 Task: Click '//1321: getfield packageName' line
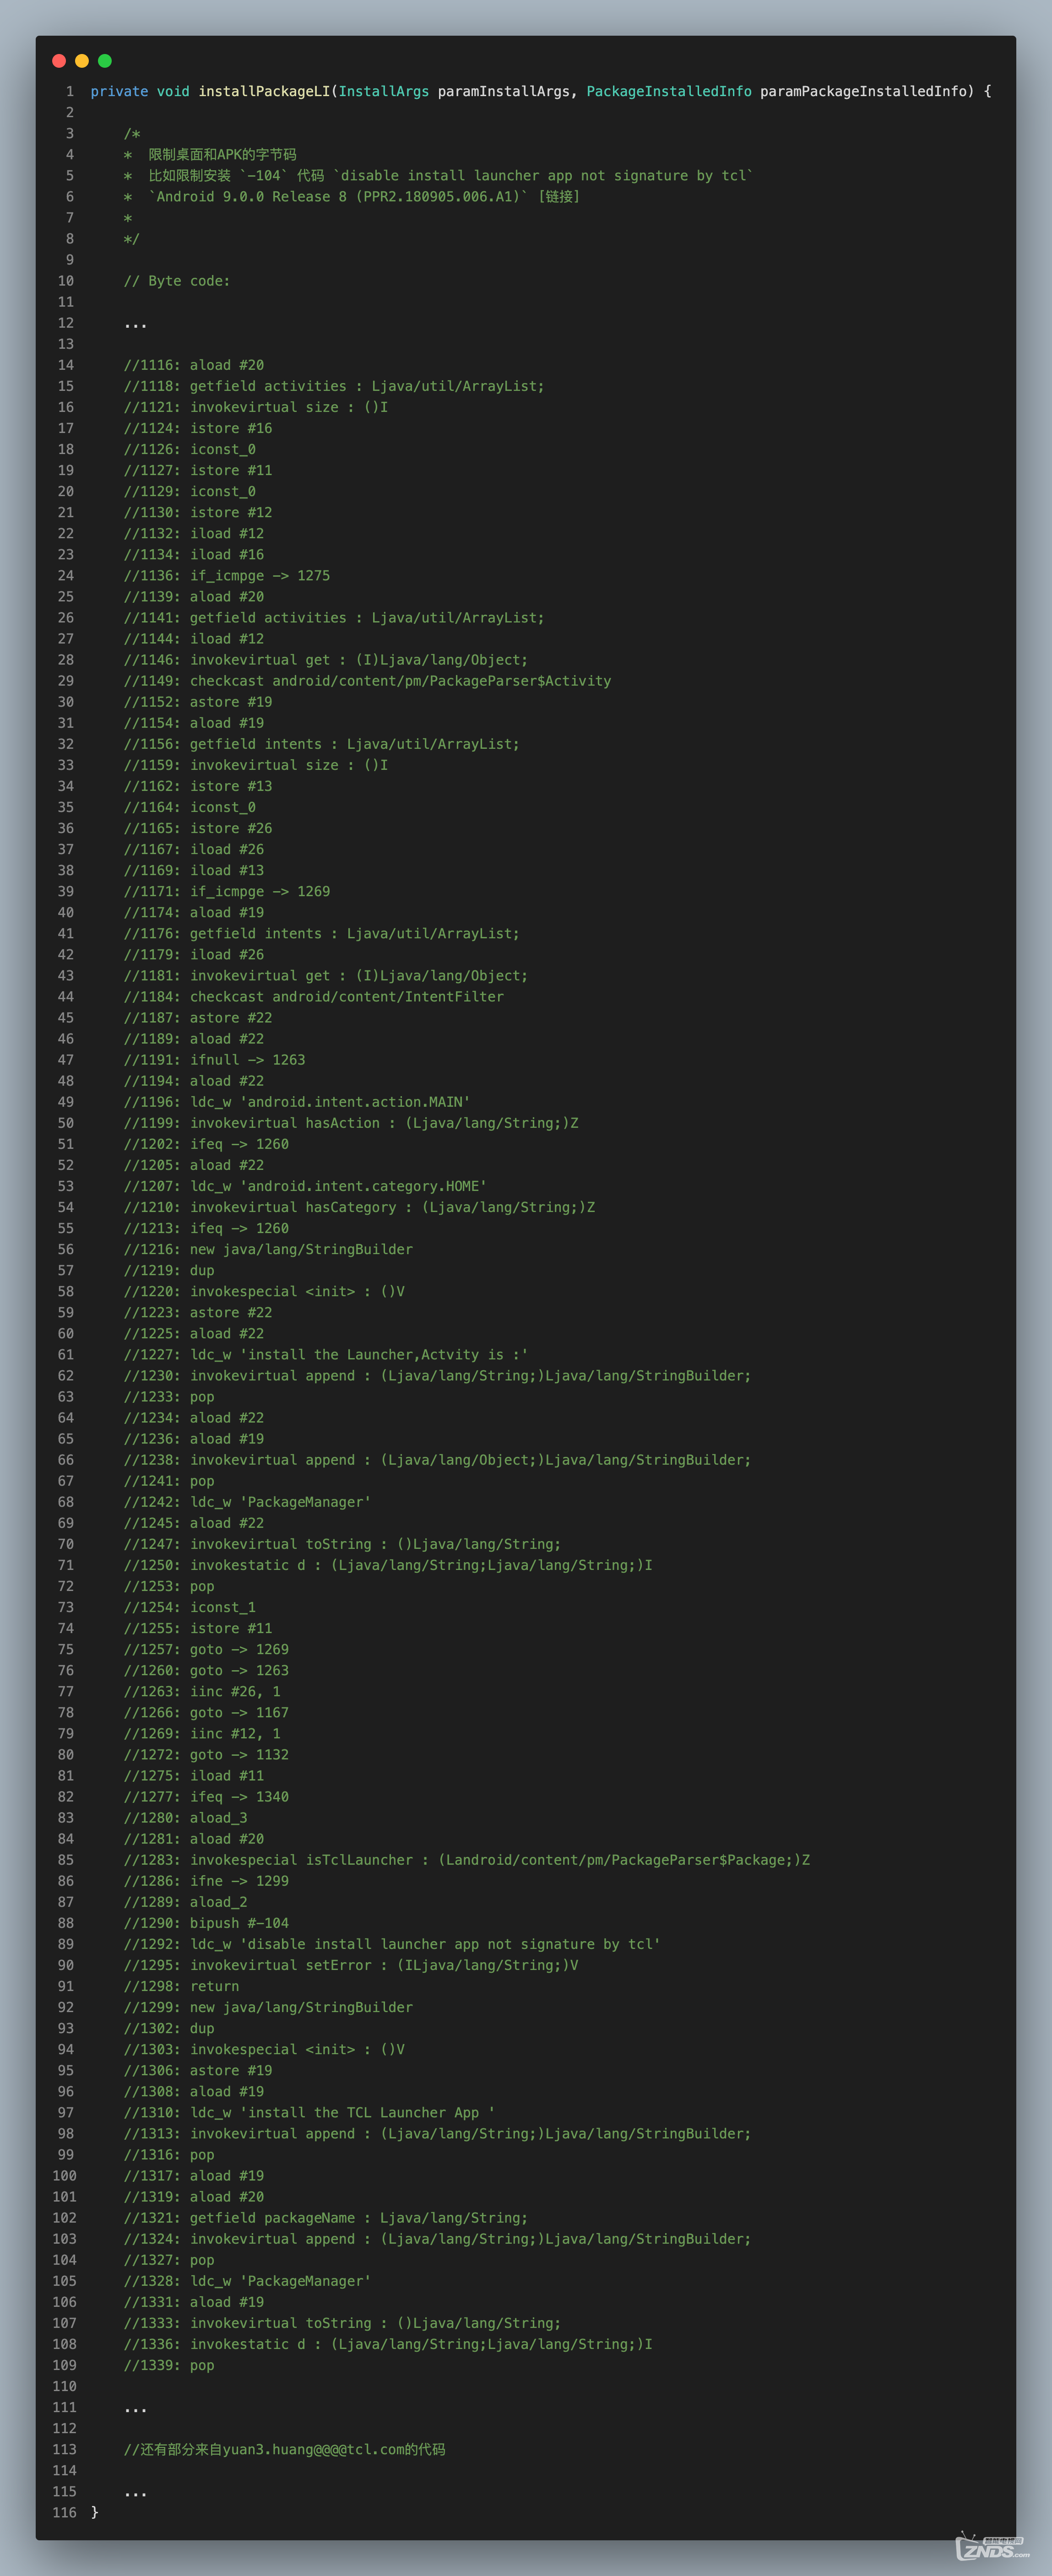326,2218
